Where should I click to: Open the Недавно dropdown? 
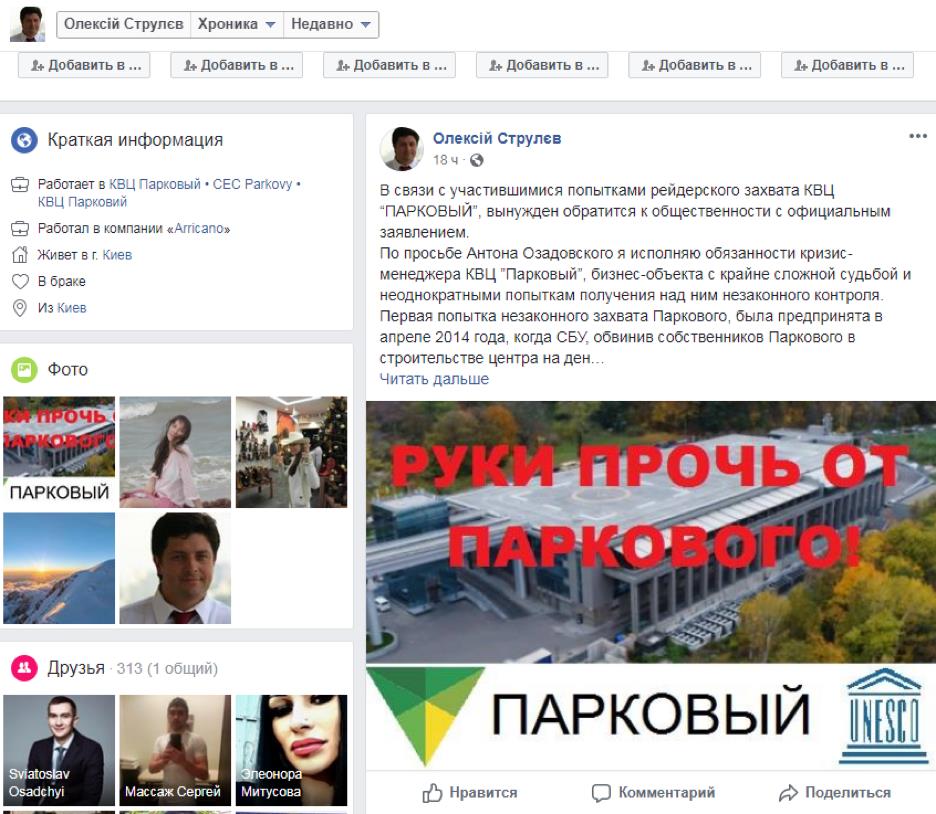click(331, 24)
